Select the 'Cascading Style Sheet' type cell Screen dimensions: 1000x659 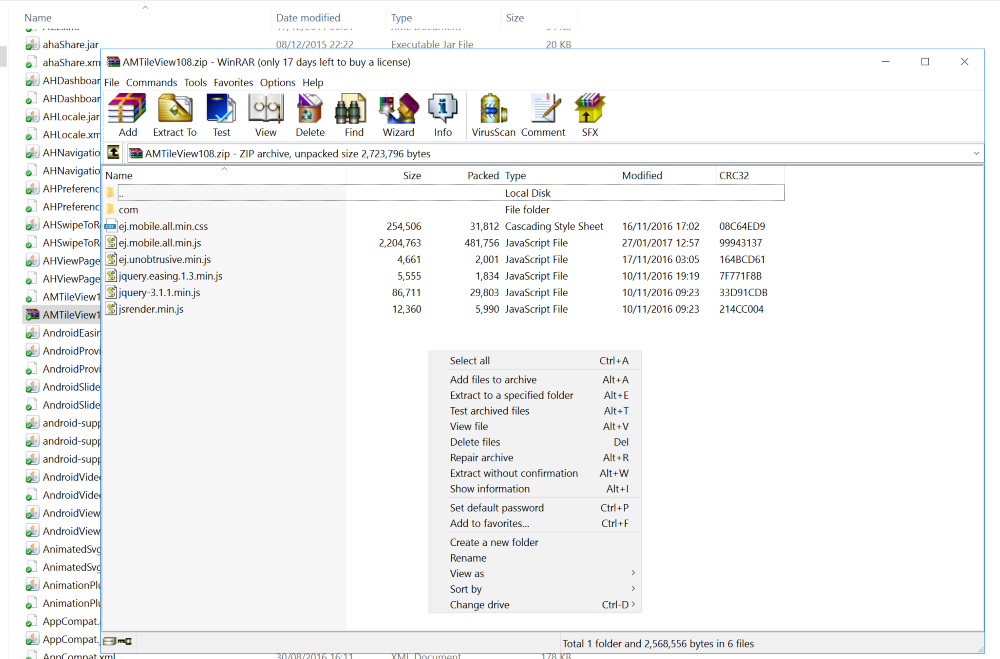click(x=554, y=226)
